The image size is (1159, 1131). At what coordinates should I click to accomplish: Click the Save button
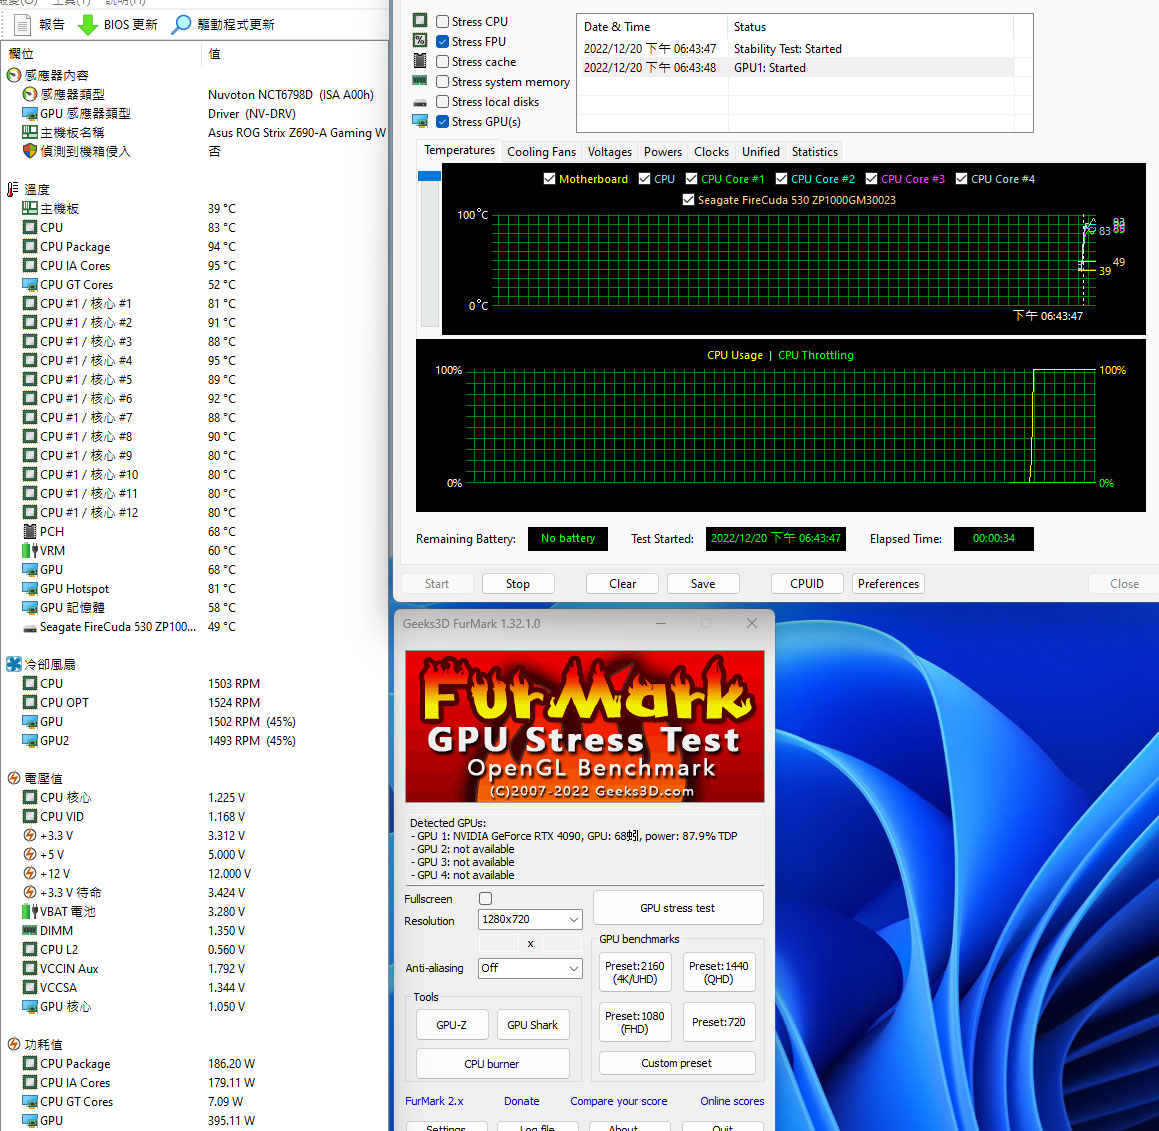pyautogui.click(x=703, y=583)
